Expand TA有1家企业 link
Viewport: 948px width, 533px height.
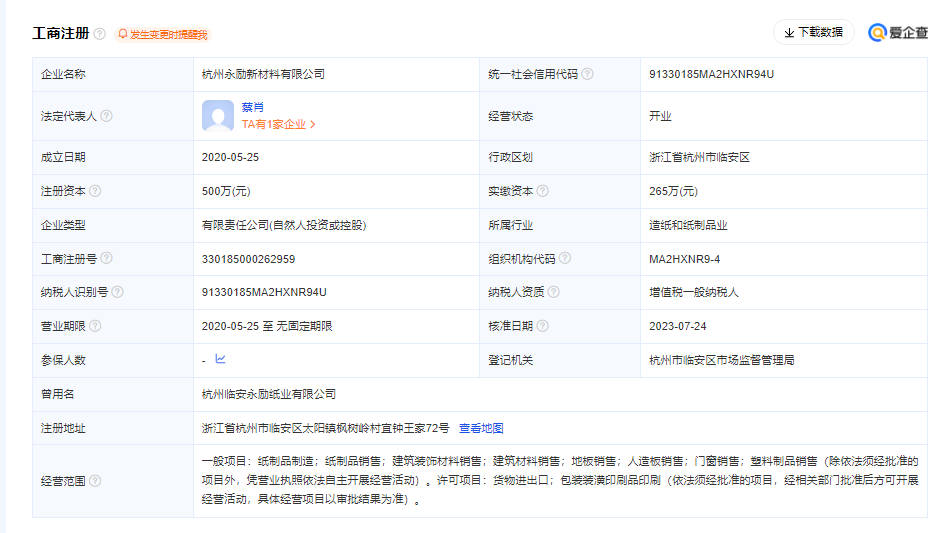(x=279, y=124)
